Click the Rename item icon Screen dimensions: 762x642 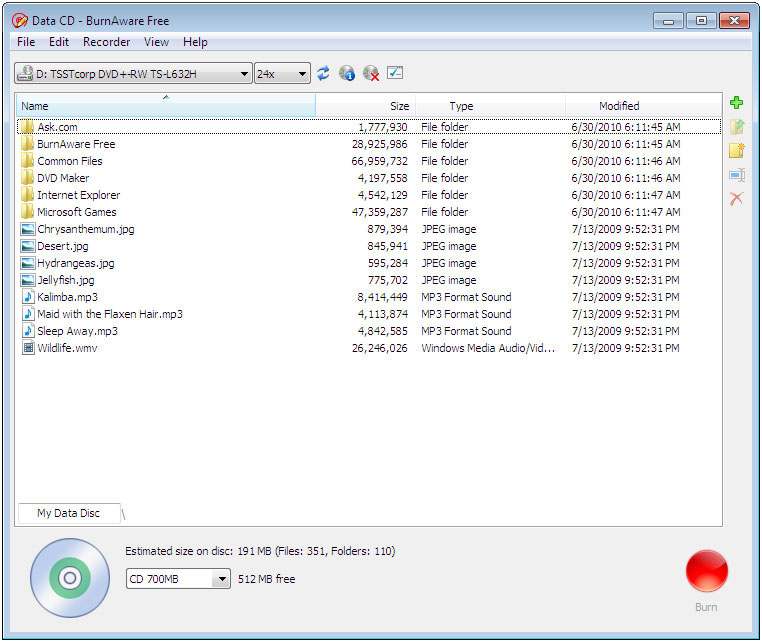tap(736, 175)
